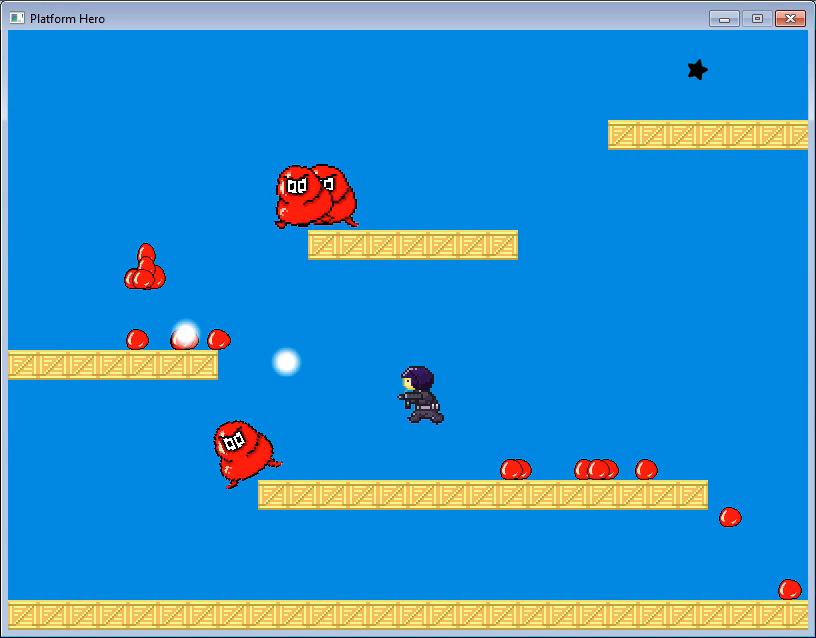Screen dimensions: 816x638
Task: Click the ground floor crate row
Action: pos(408,615)
